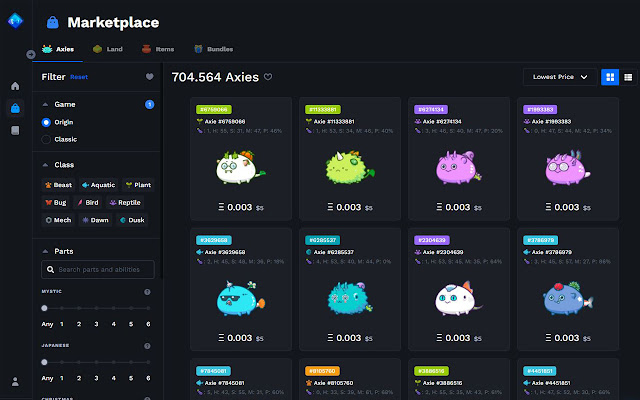Image resolution: width=640 pixels, height=400 pixels.
Task: Switch to the Land tab
Action: tap(108, 48)
